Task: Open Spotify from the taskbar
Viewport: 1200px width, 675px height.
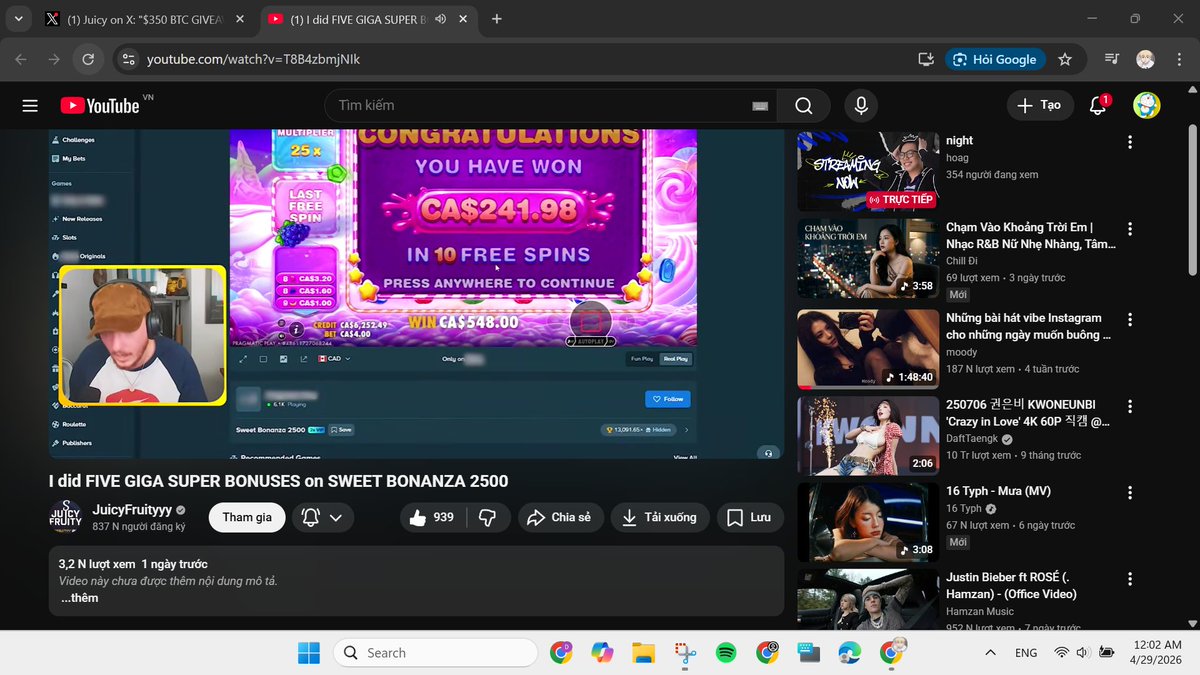Action: pyautogui.click(x=726, y=653)
